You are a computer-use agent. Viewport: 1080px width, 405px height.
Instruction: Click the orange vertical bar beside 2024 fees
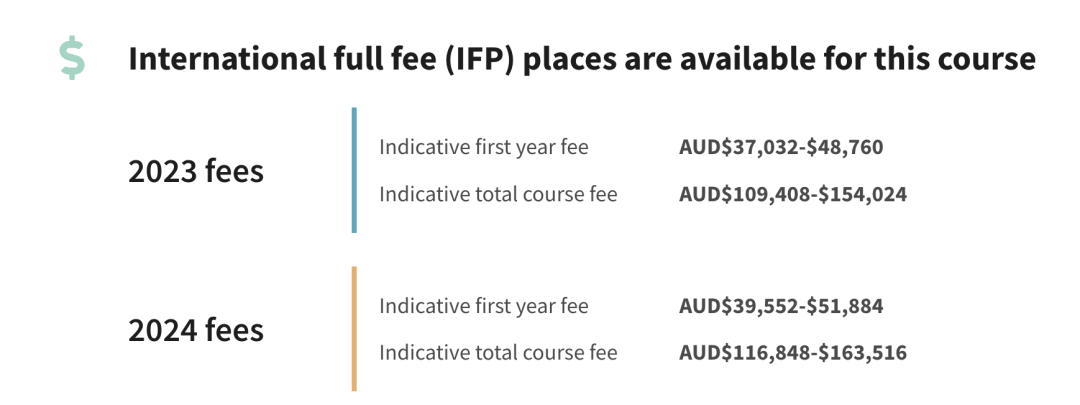click(x=354, y=329)
